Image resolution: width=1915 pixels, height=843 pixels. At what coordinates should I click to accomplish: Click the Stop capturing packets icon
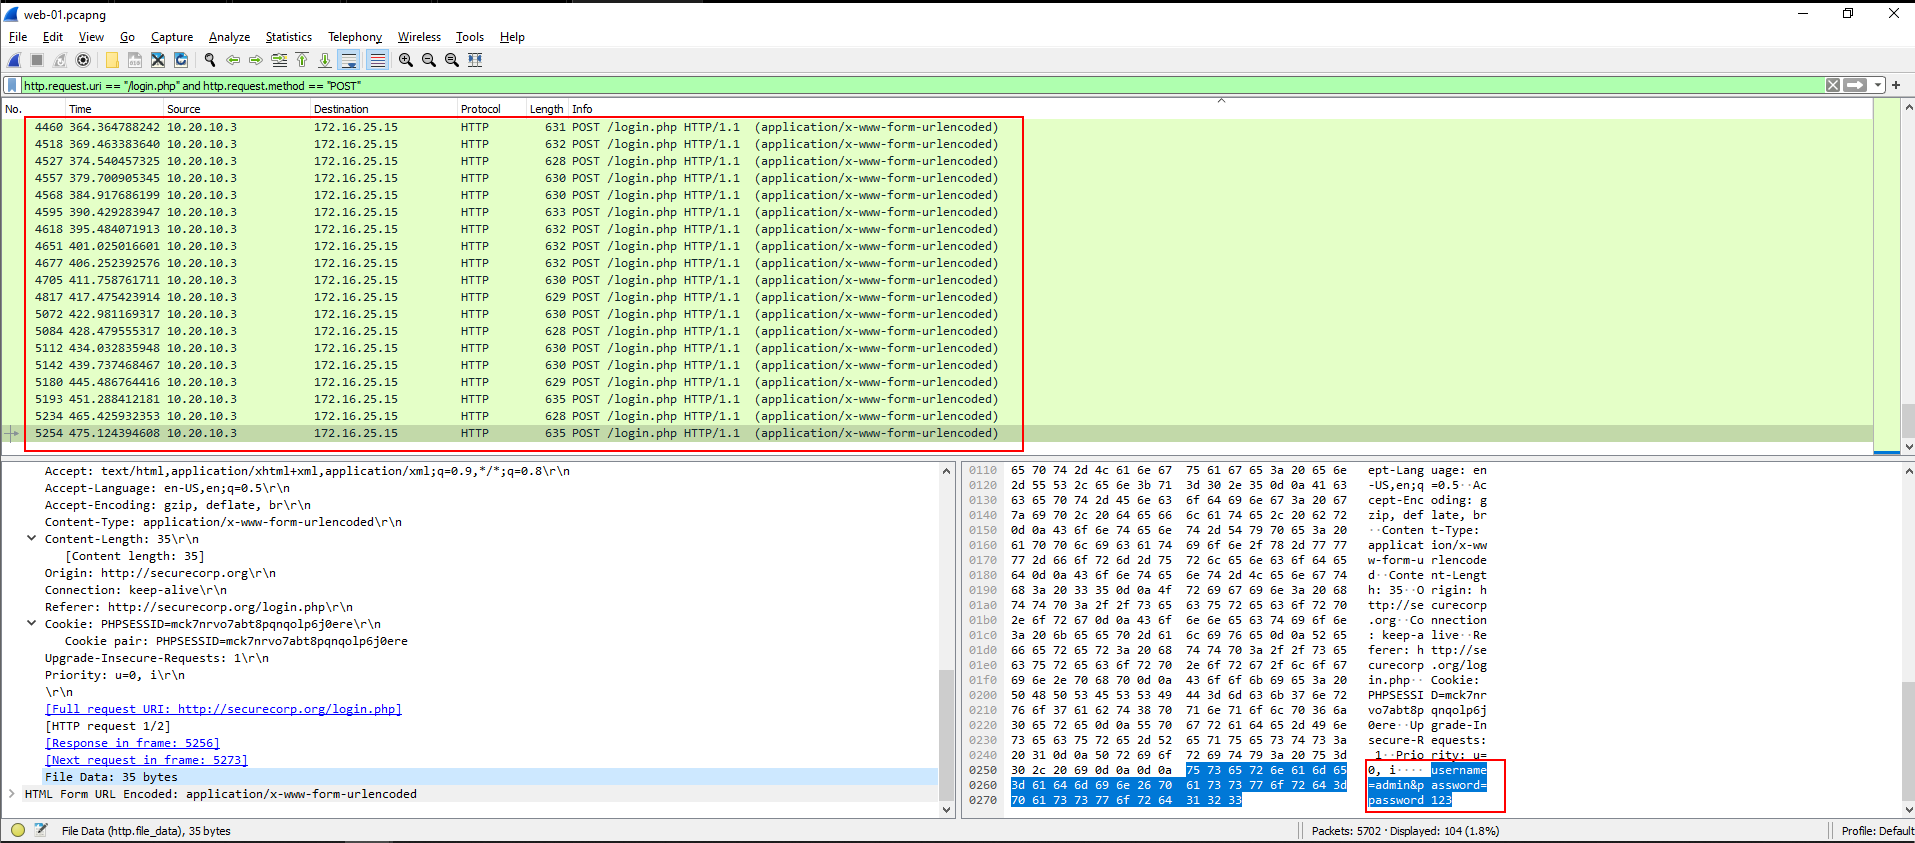tap(37, 60)
